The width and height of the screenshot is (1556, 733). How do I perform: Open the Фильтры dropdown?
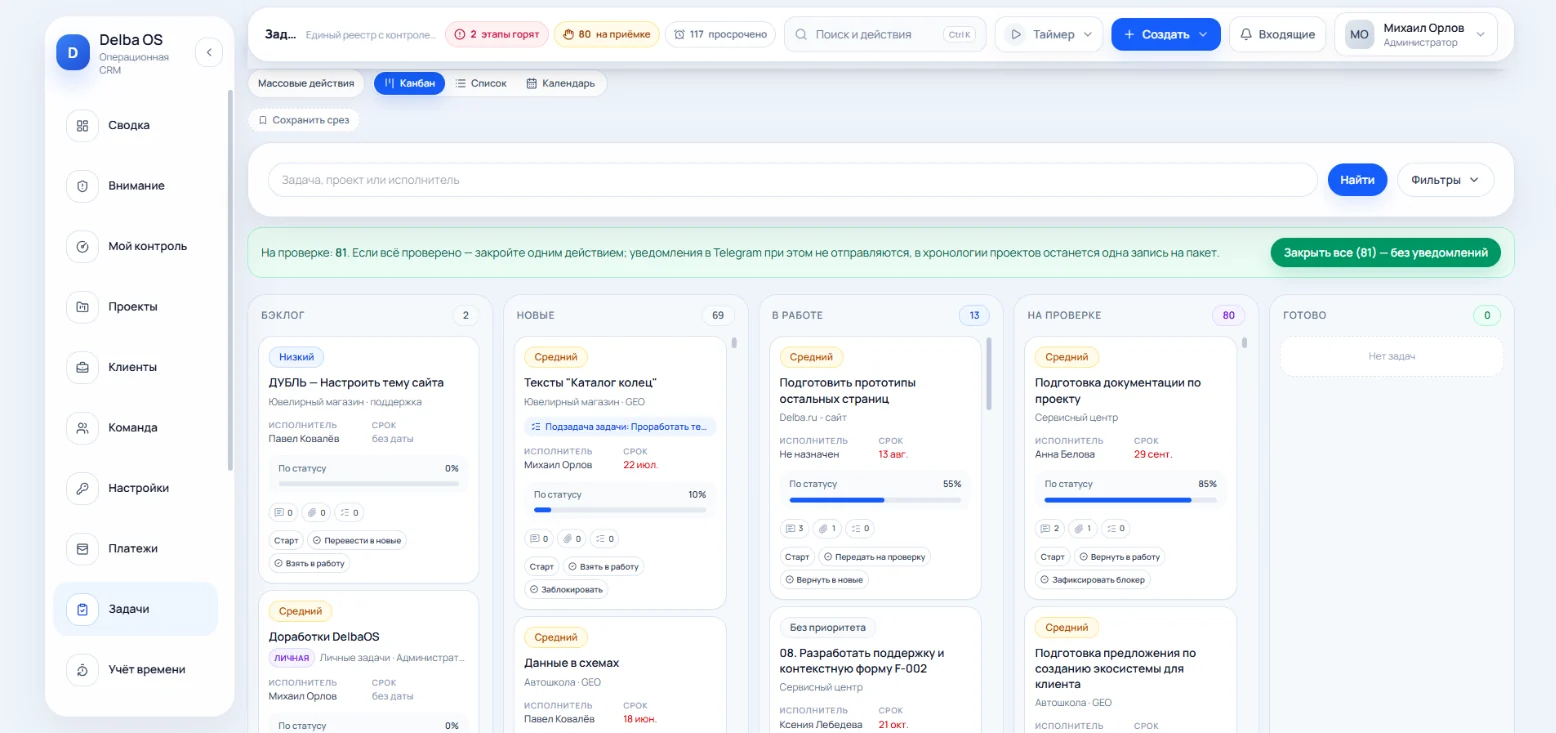click(1445, 180)
